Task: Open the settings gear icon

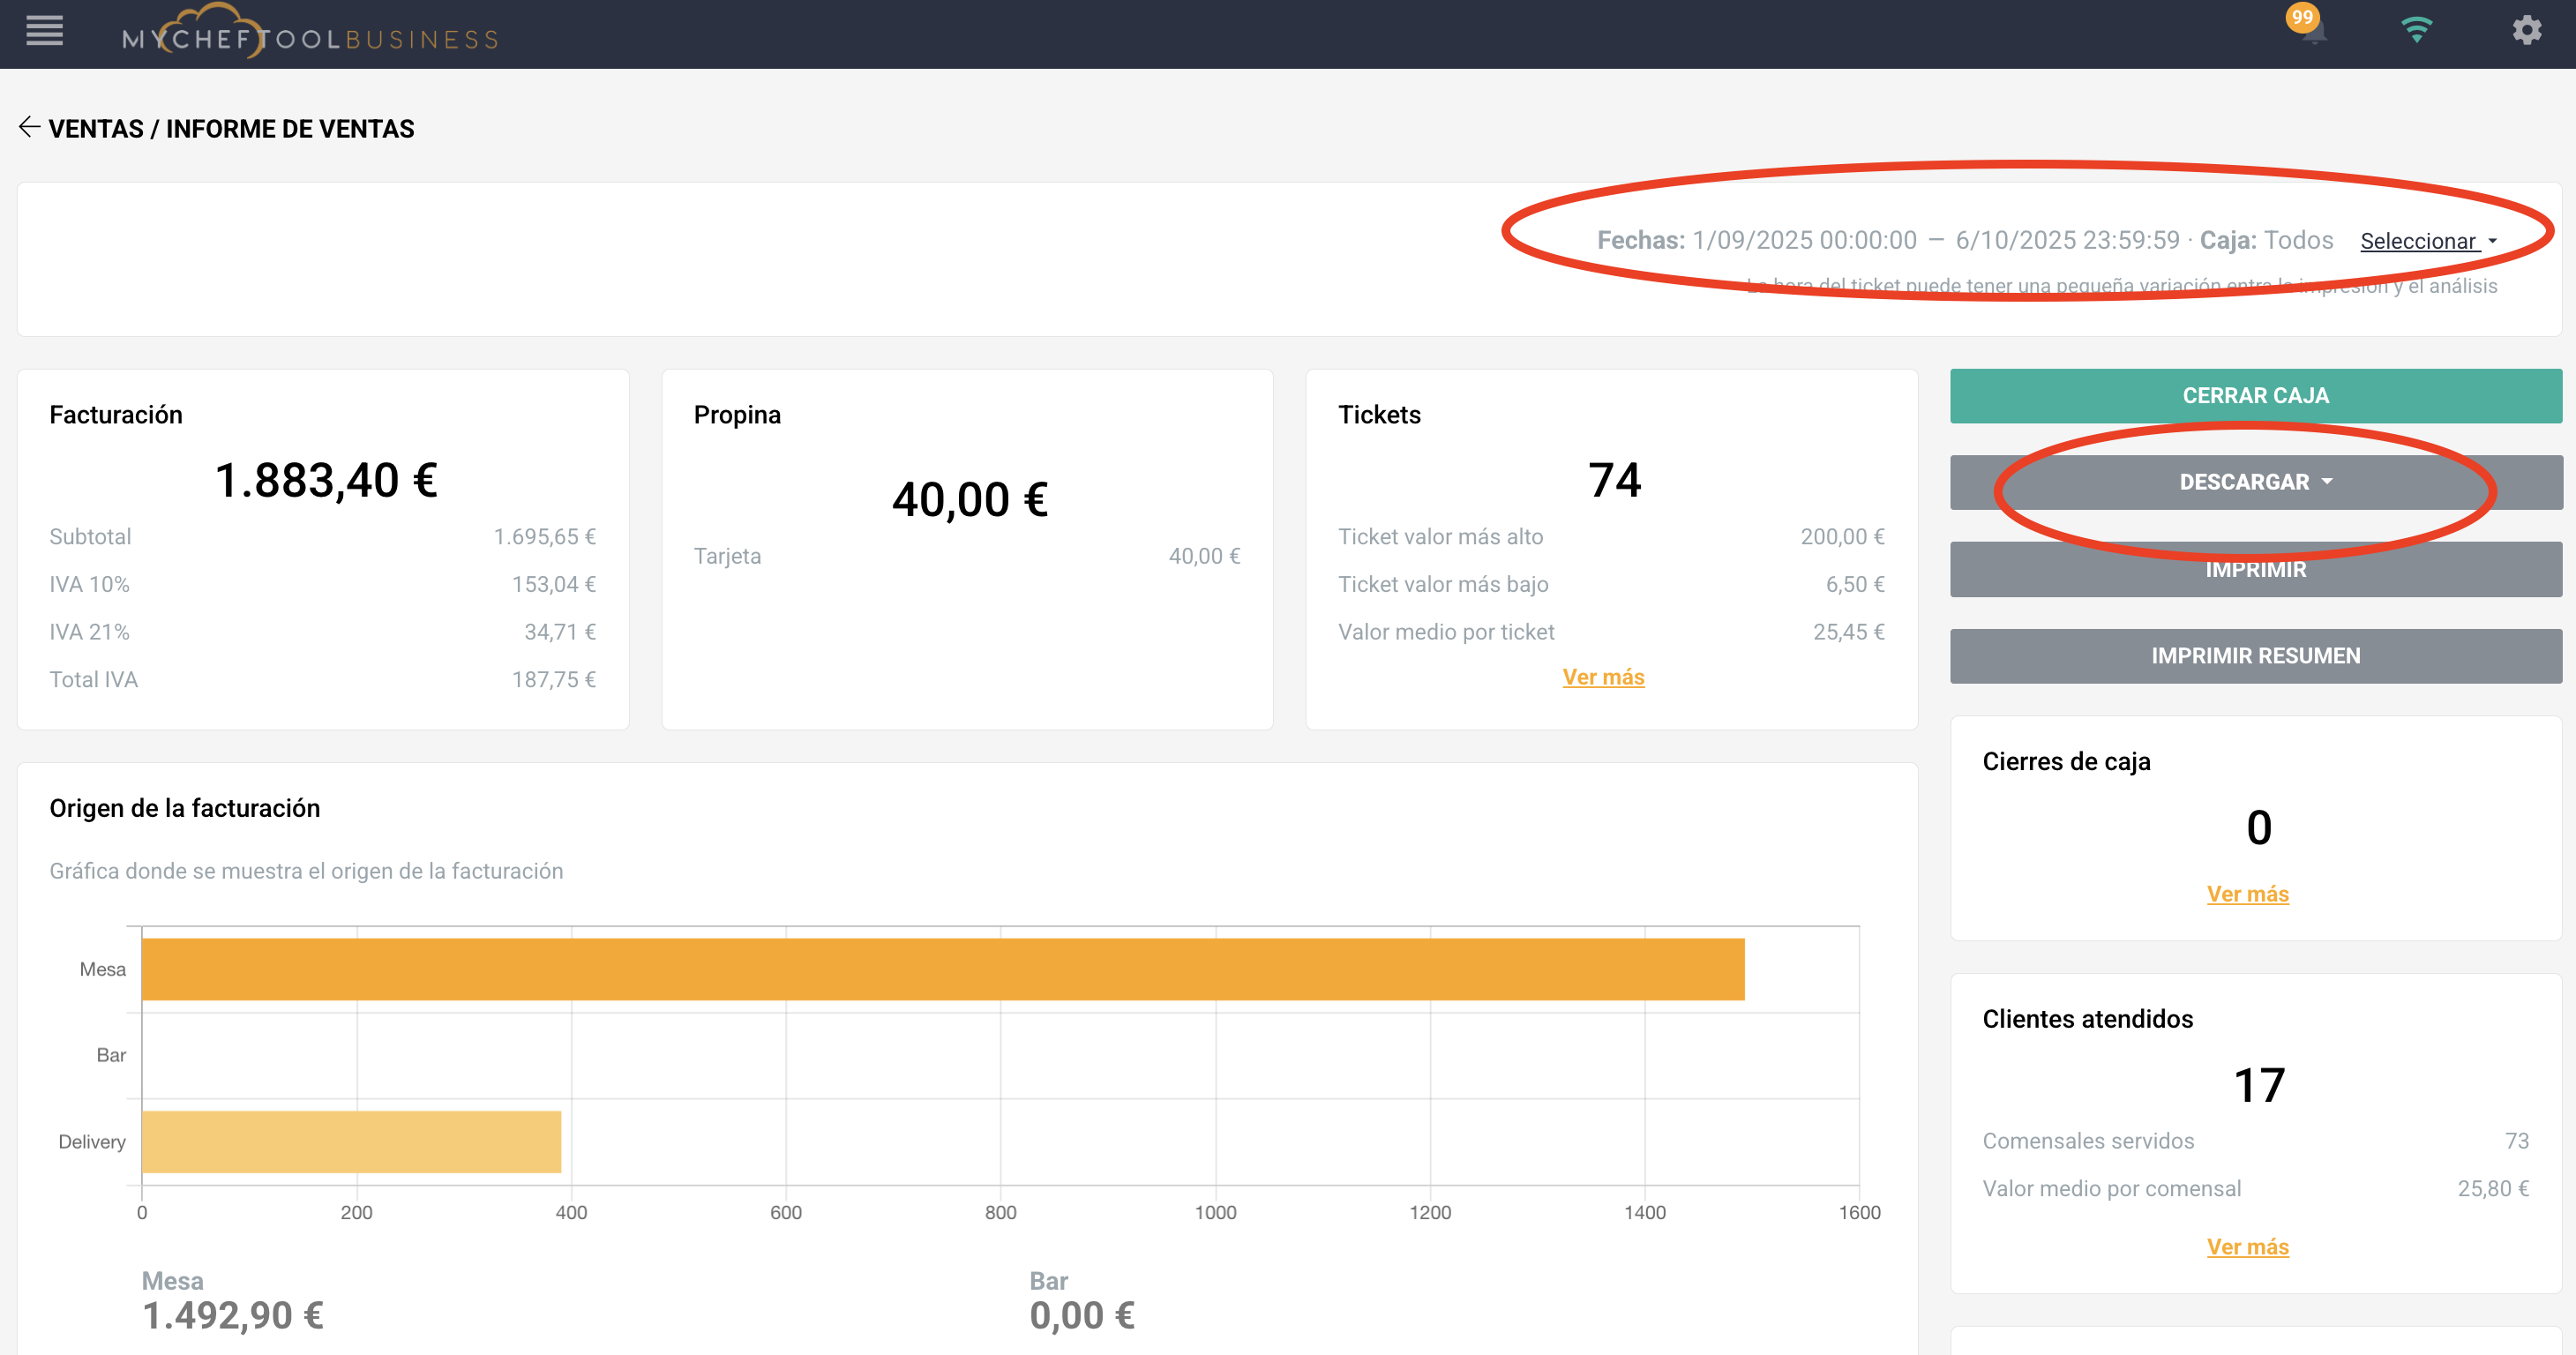Action: coord(2526,30)
